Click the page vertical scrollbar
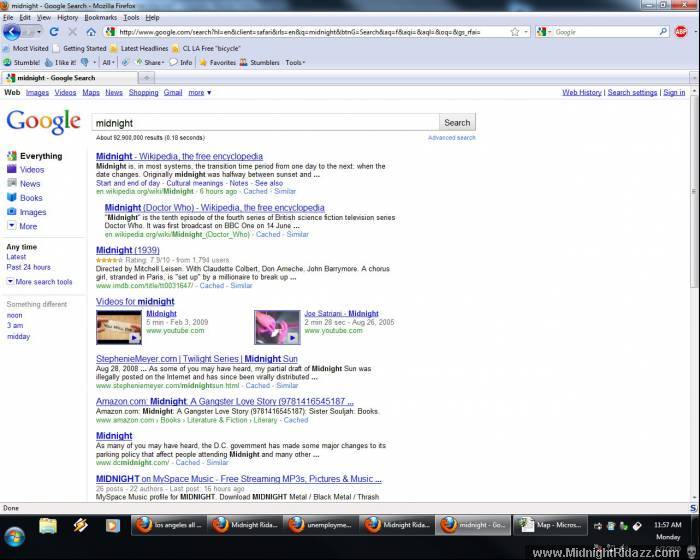The width and height of the screenshot is (700, 560). (x=694, y=192)
